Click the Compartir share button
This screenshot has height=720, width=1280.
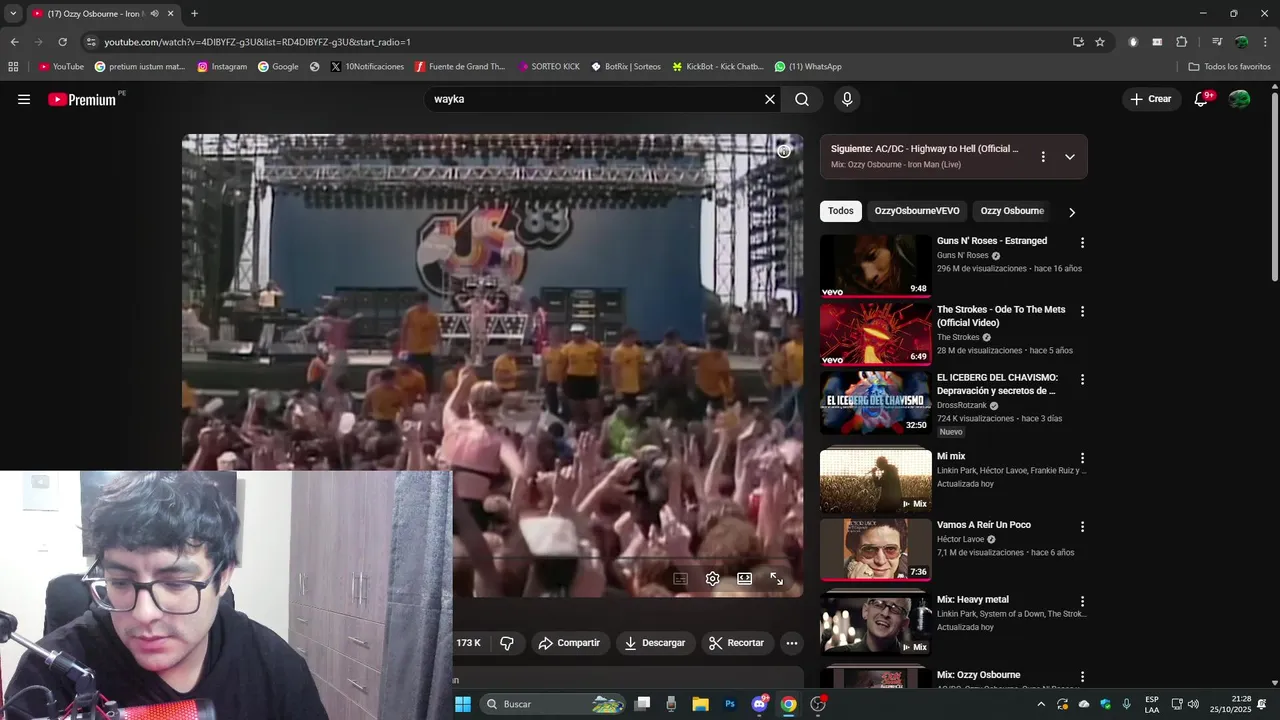[x=570, y=643]
